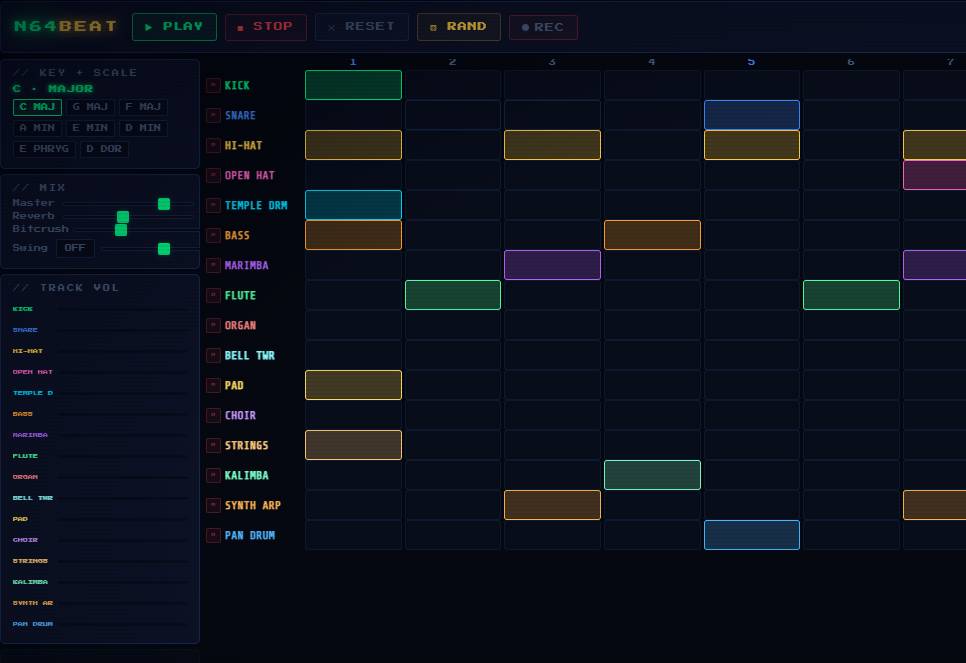Adjust the Swing amount slider
This screenshot has width=966, height=663.
pos(150,248)
